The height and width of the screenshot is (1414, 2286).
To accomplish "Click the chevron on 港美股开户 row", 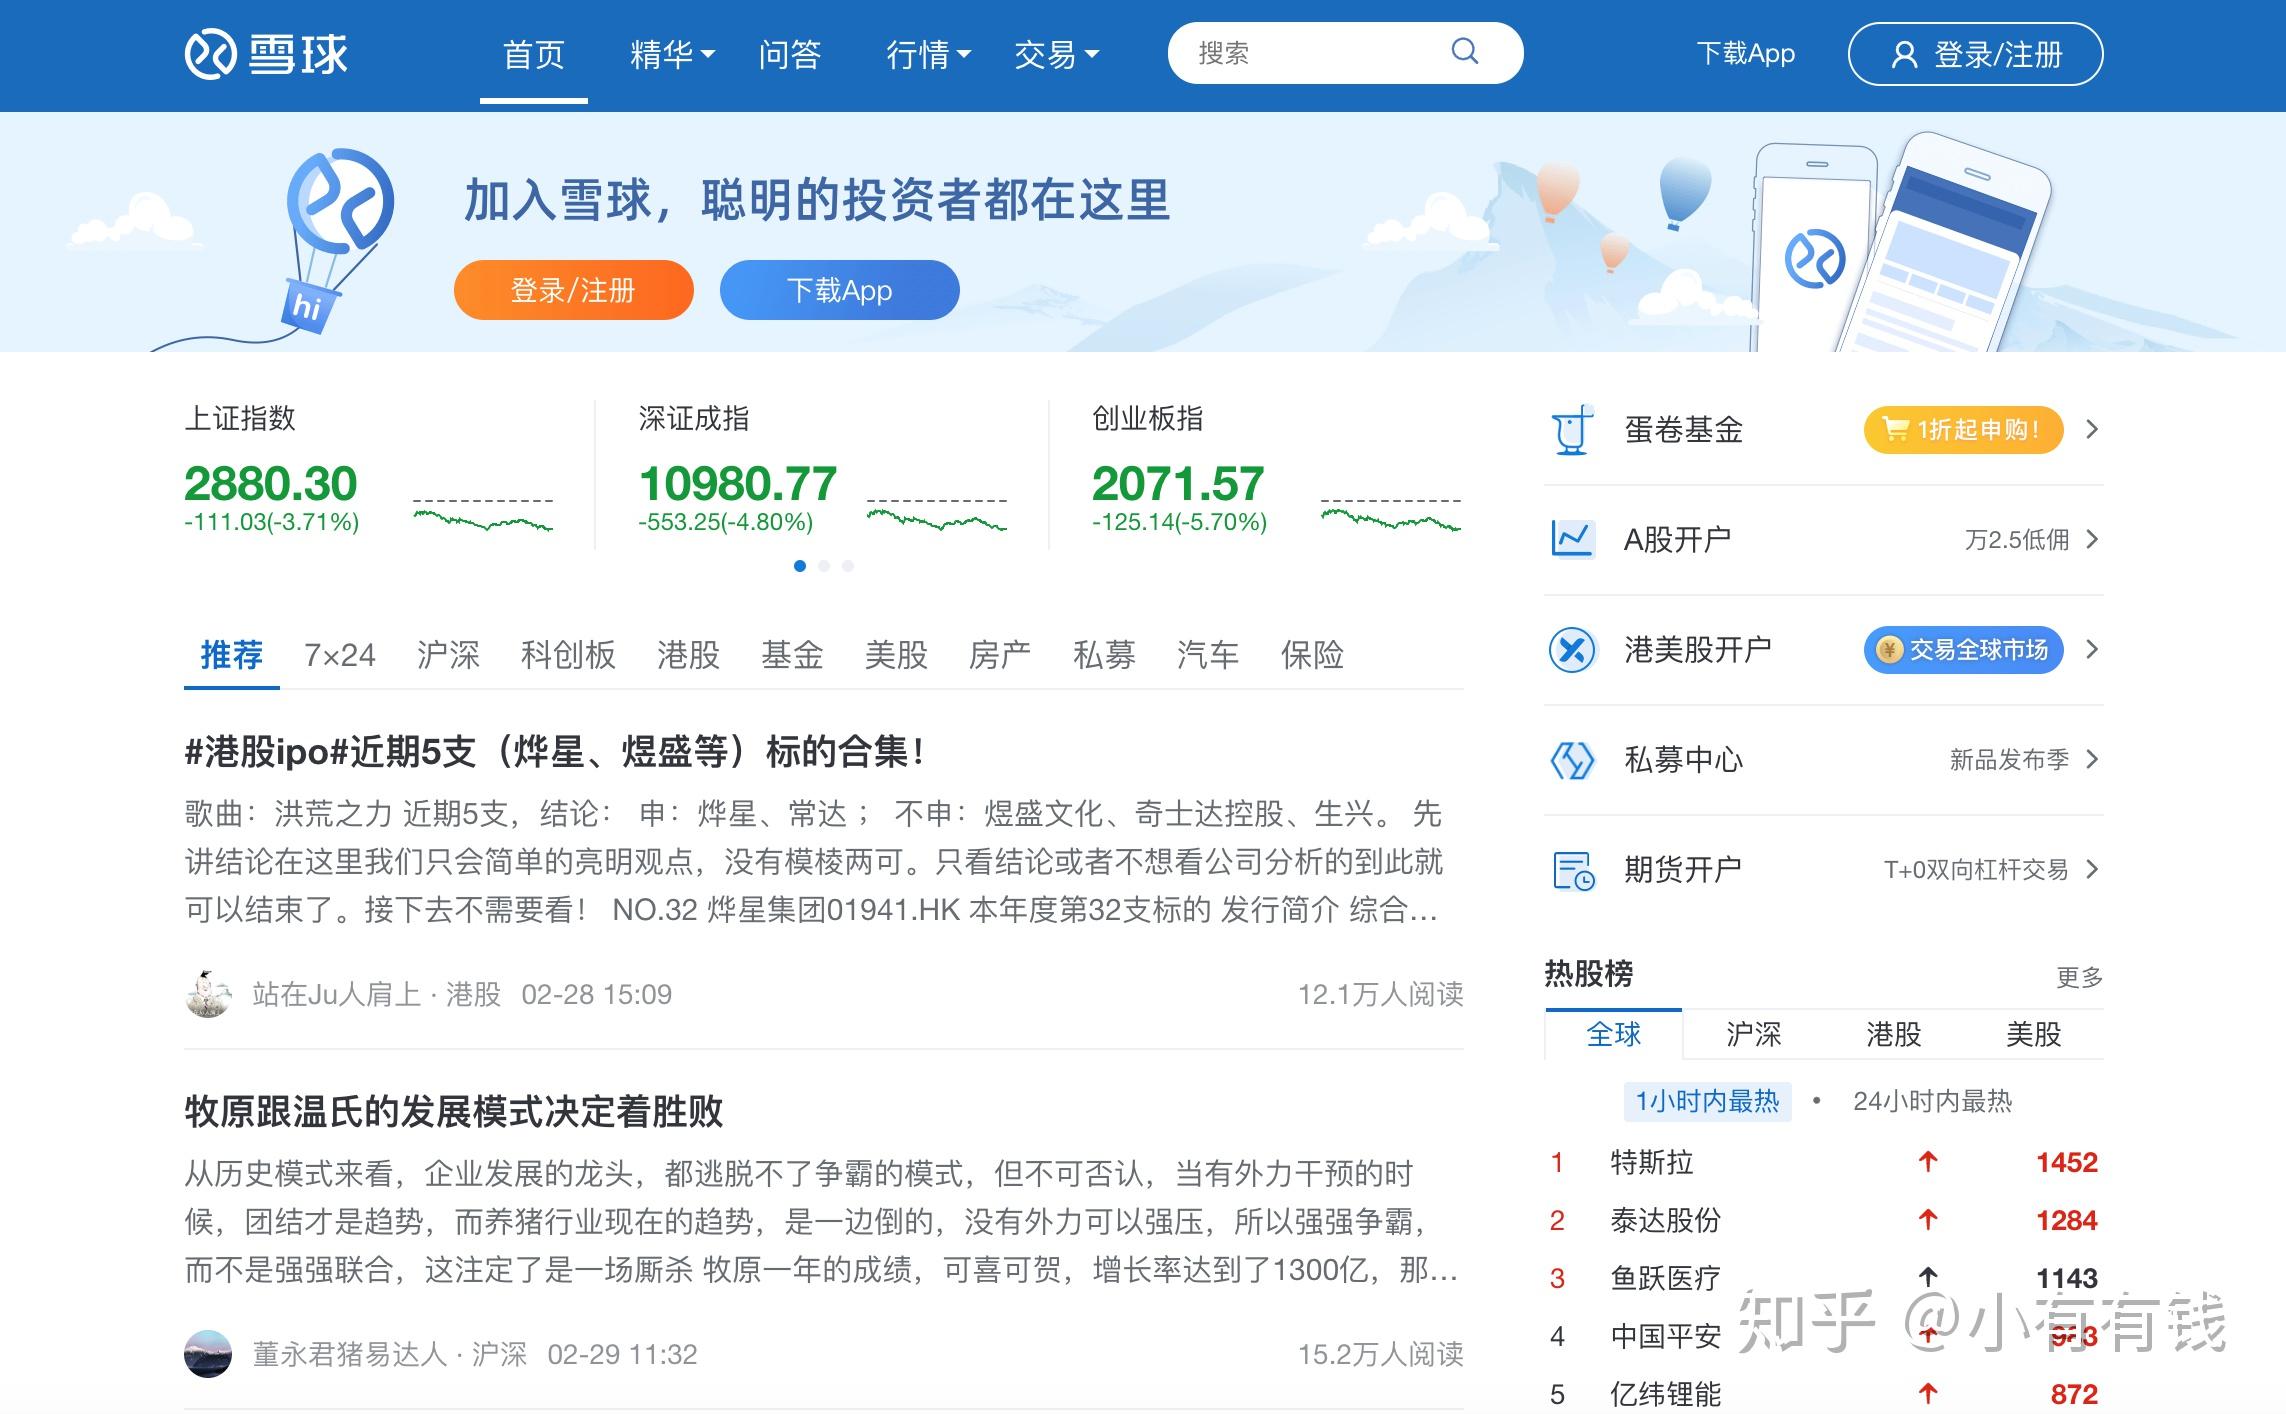I will [2092, 650].
